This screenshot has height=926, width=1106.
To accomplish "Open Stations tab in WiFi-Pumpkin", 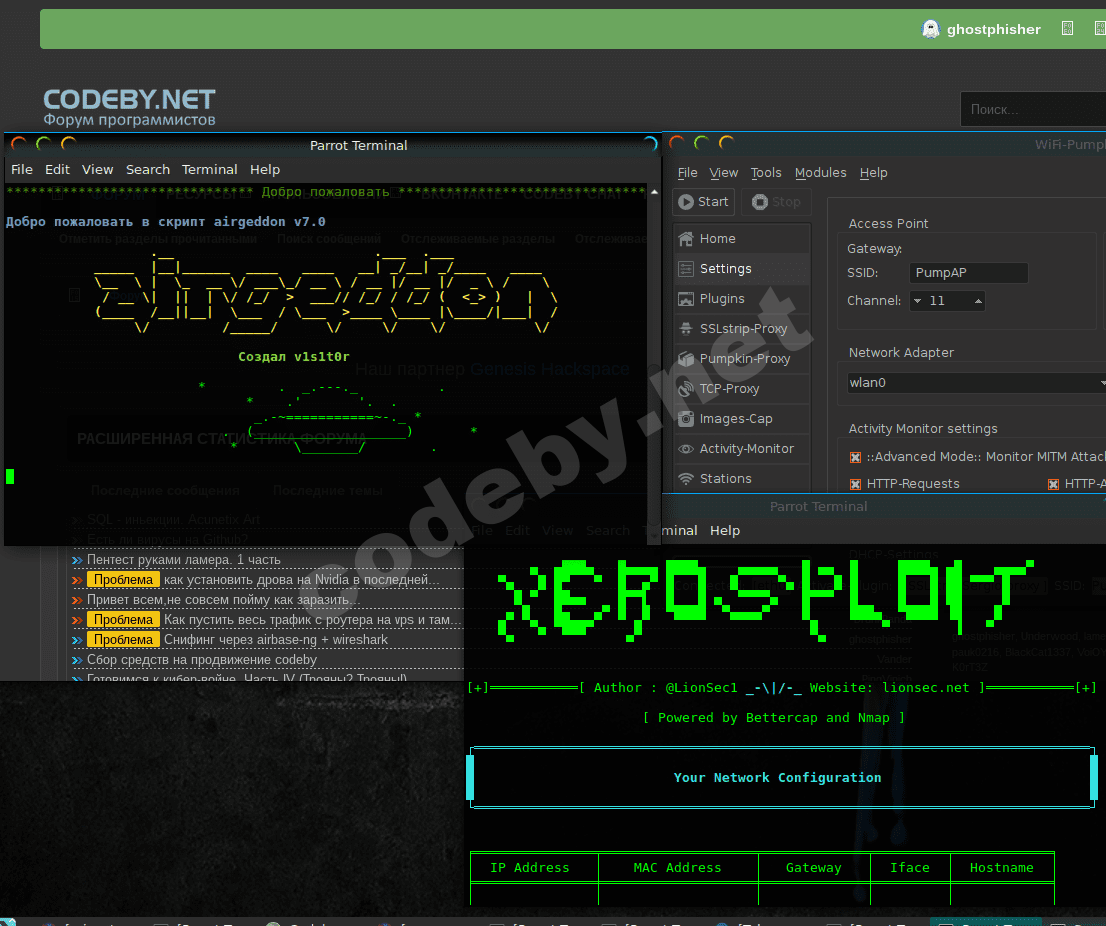I will tap(741, 479).
